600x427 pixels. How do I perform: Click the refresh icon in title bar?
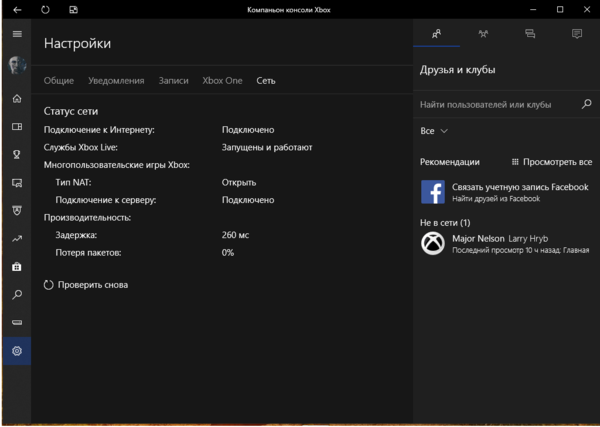point(46,9)
